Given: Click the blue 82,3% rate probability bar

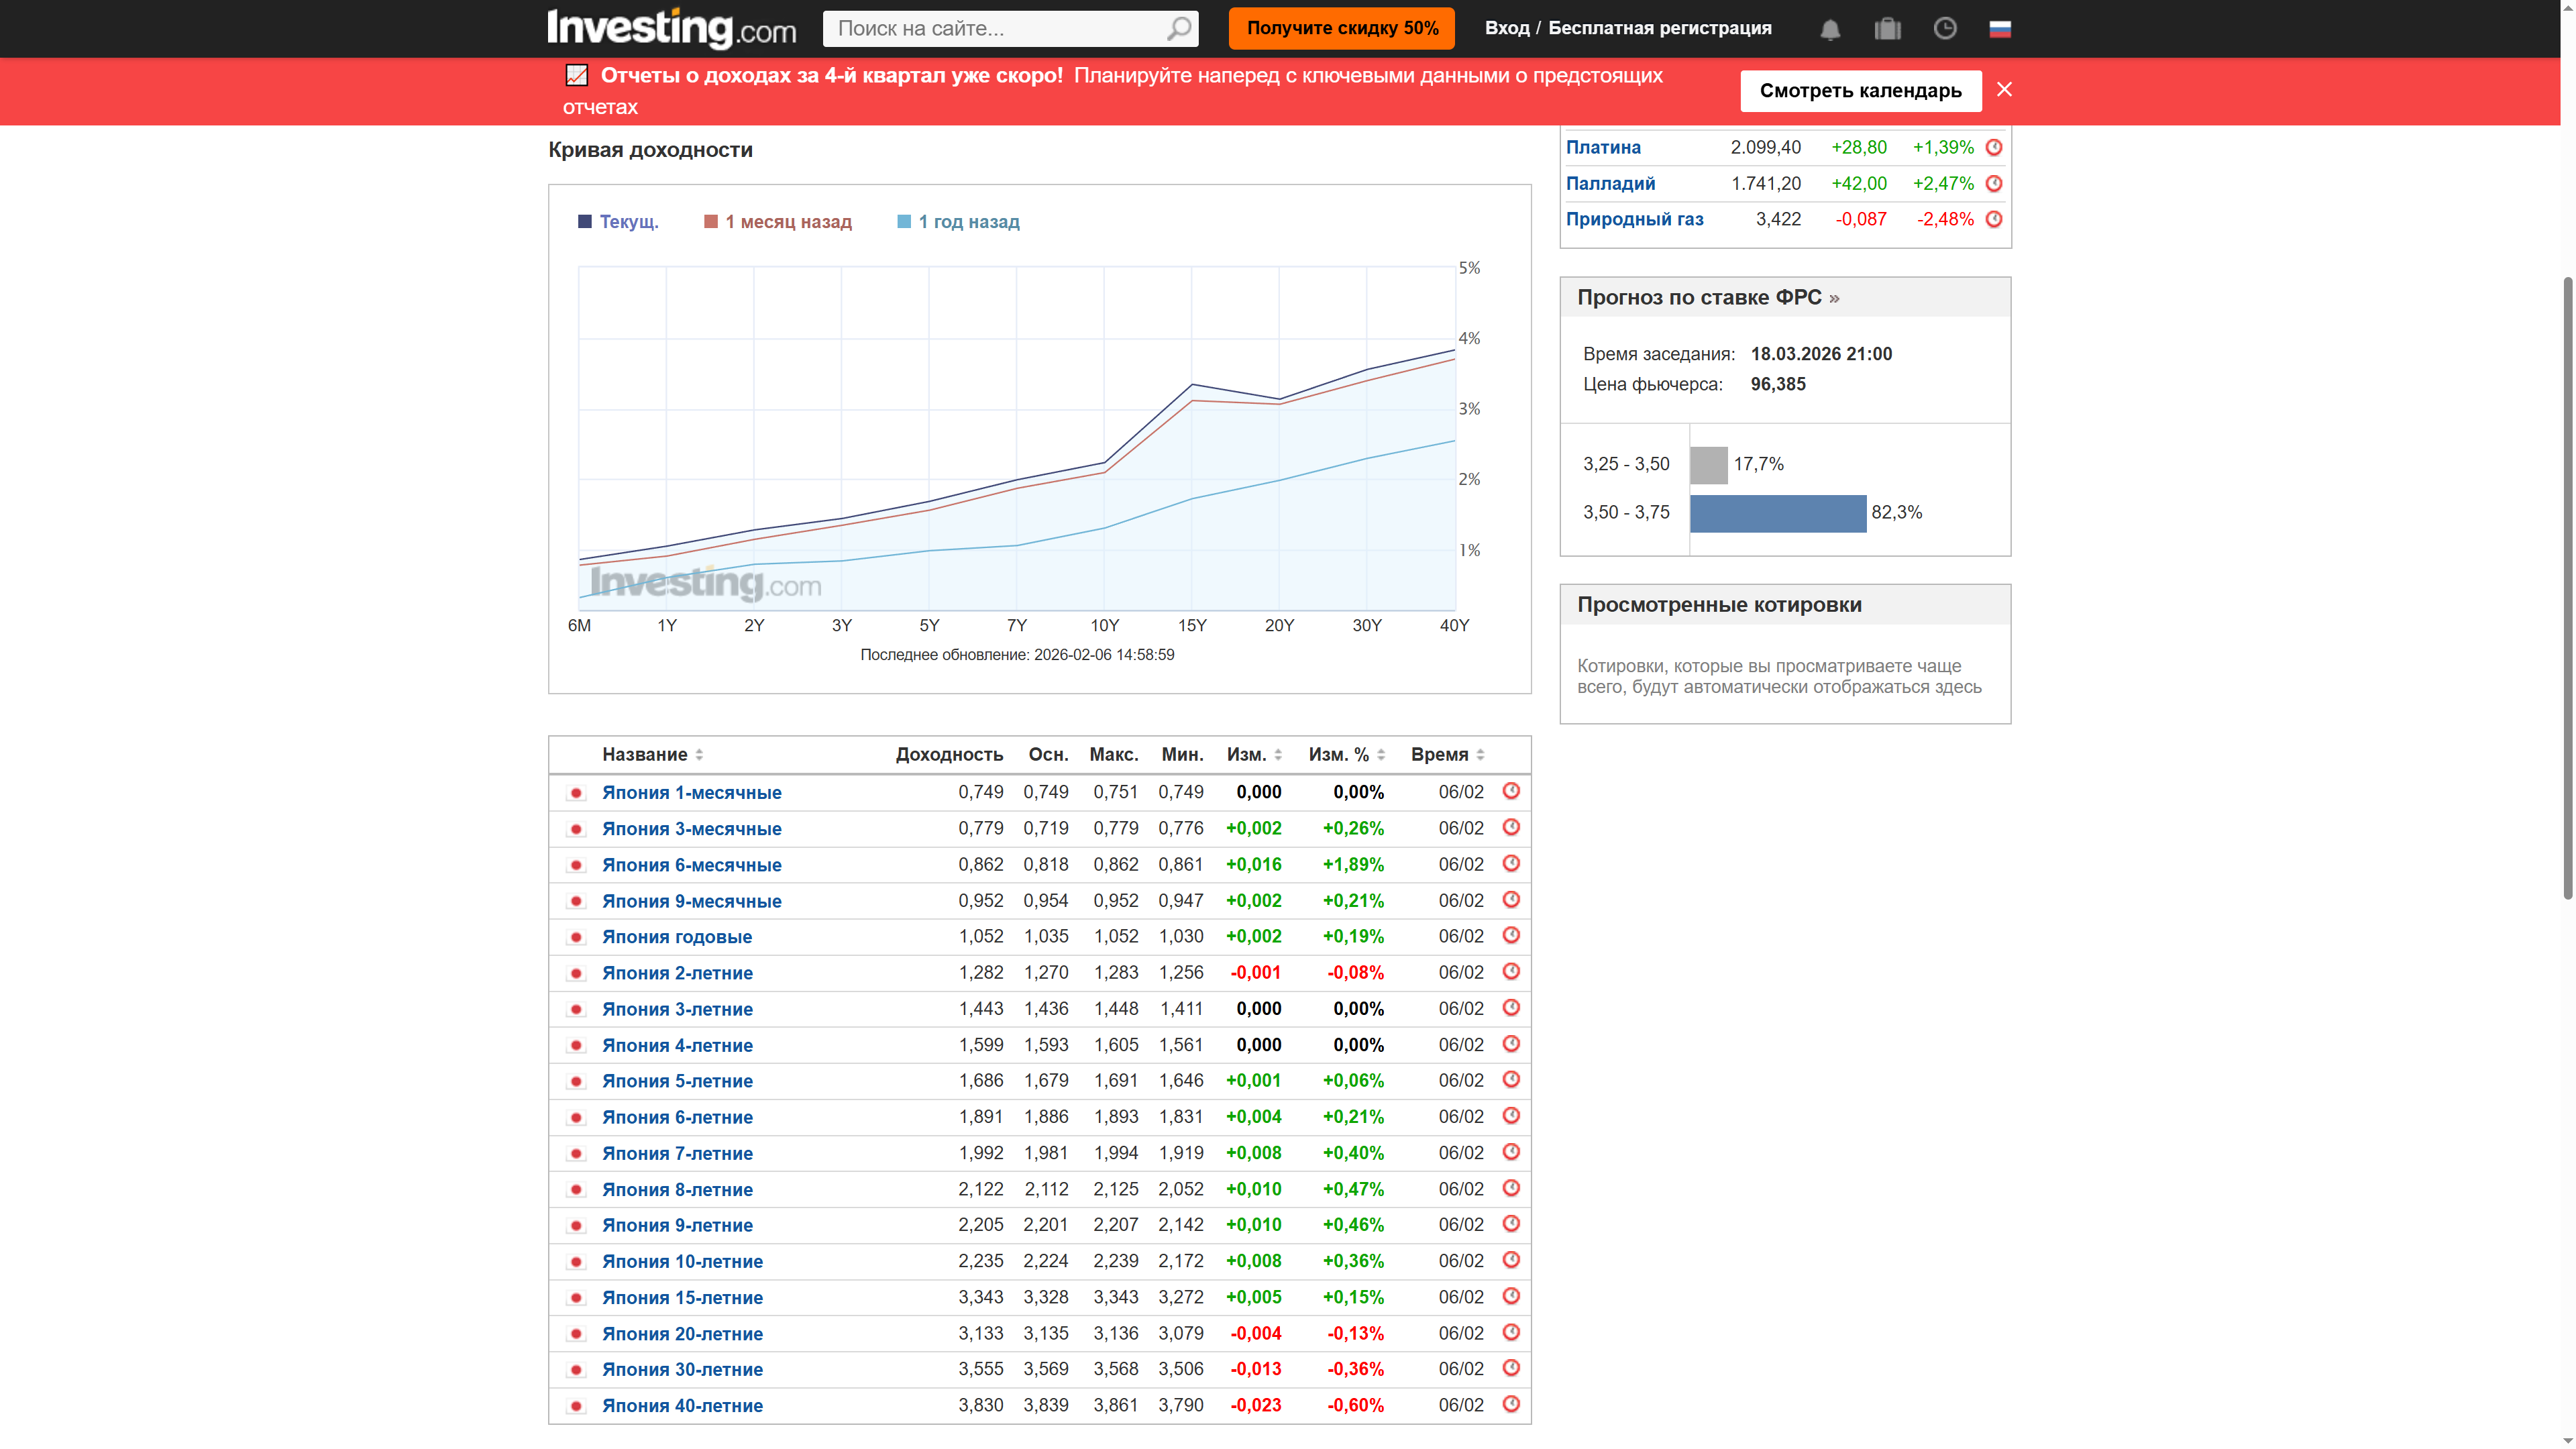Looking at the screenshot, I should (1777, 513).
